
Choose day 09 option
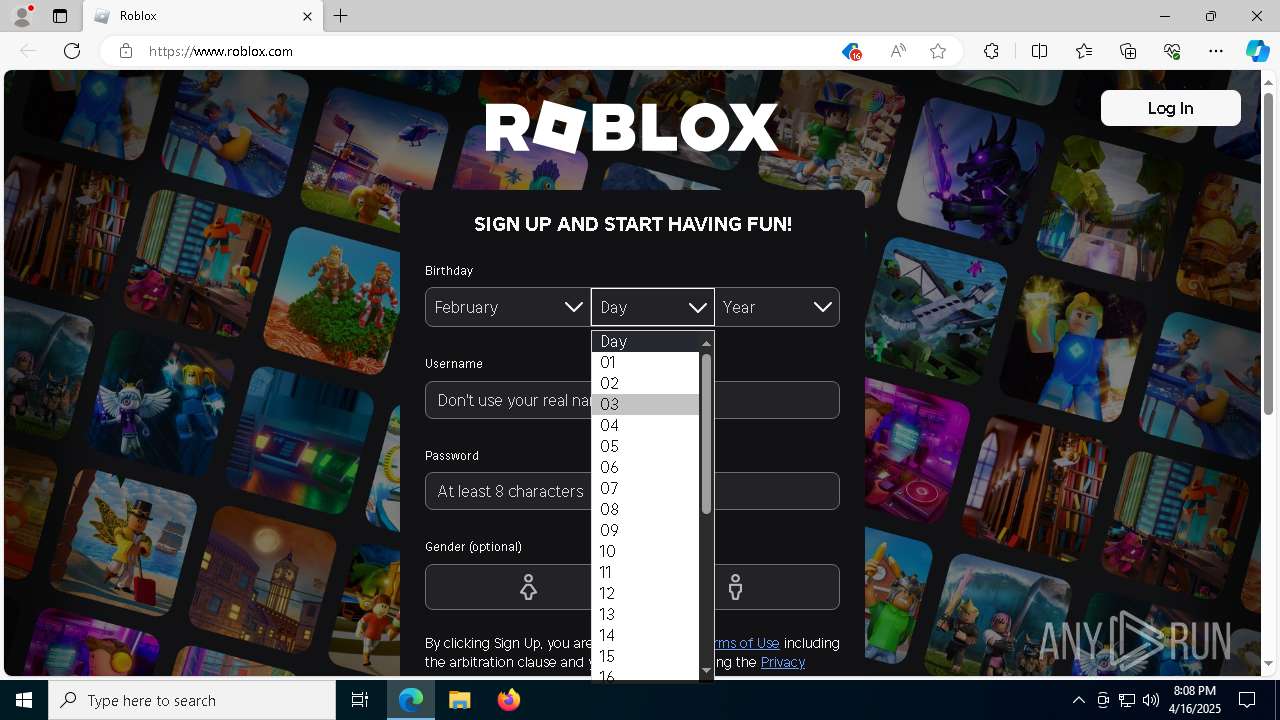click(645, 530)
